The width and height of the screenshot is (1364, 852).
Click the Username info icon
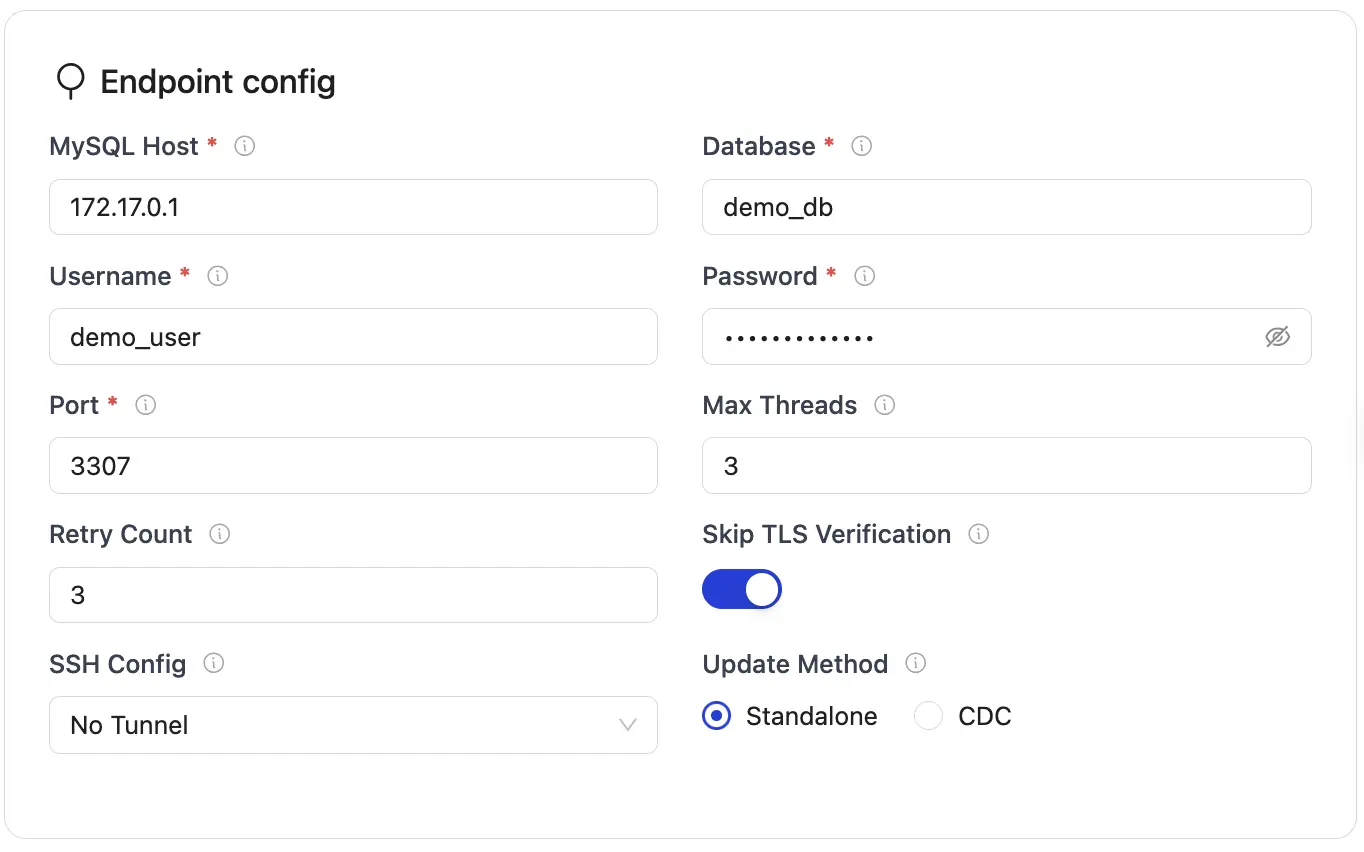217,276
